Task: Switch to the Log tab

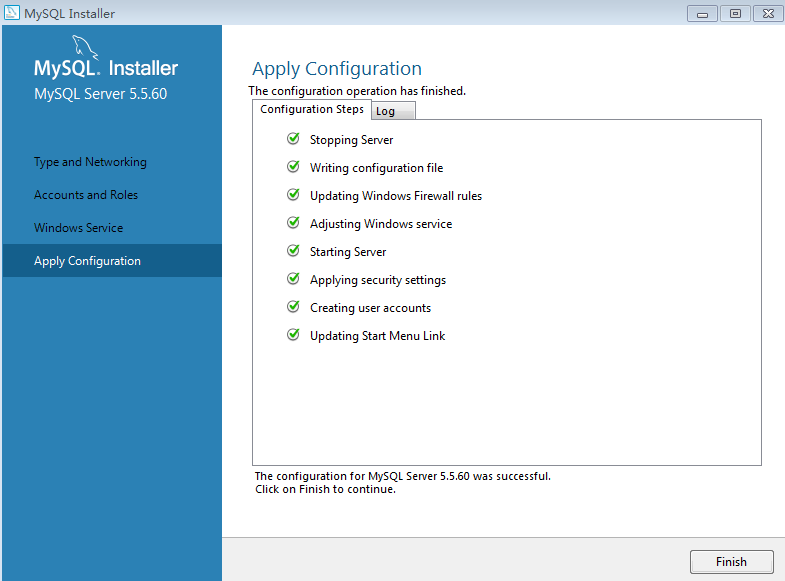Action: point(394,111)
